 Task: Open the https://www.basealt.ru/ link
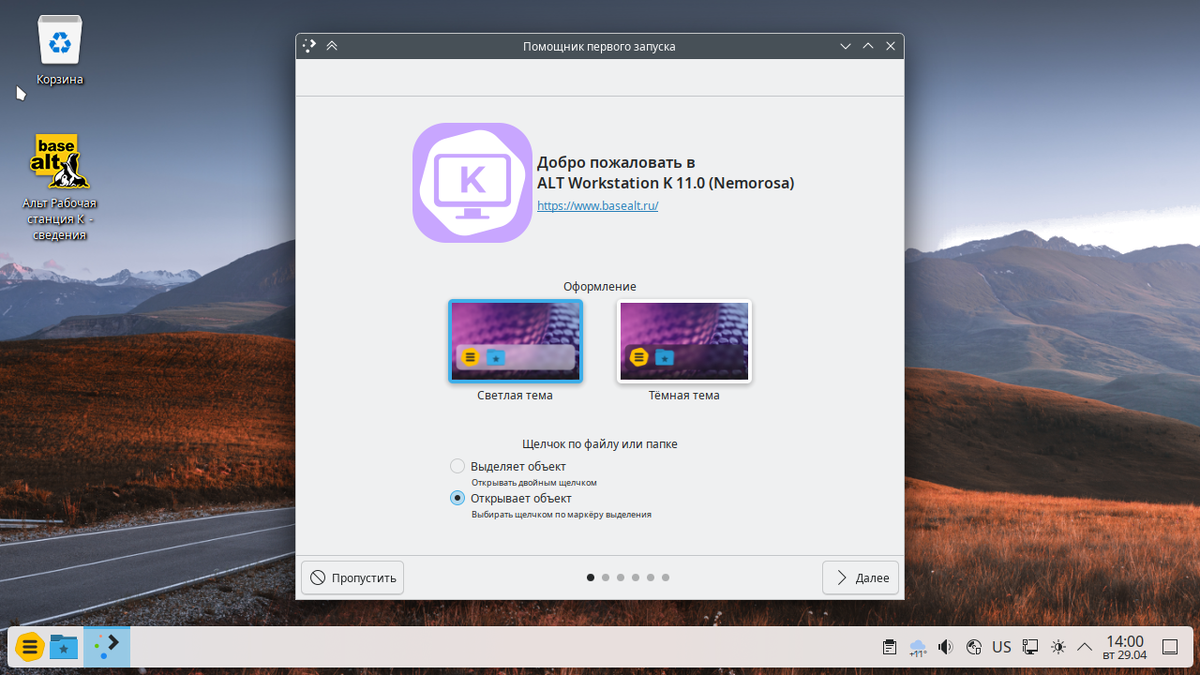click(598, 205)
